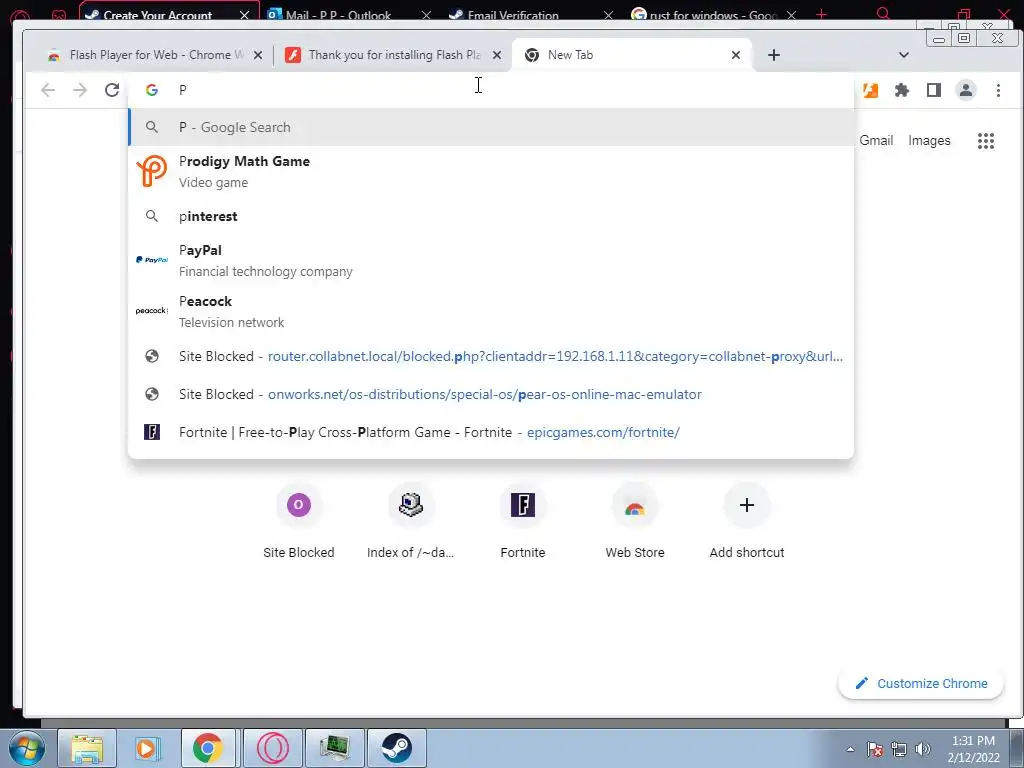Open the Windows Start orb
The image size is (1024, 768).
[x=26, y=748]
